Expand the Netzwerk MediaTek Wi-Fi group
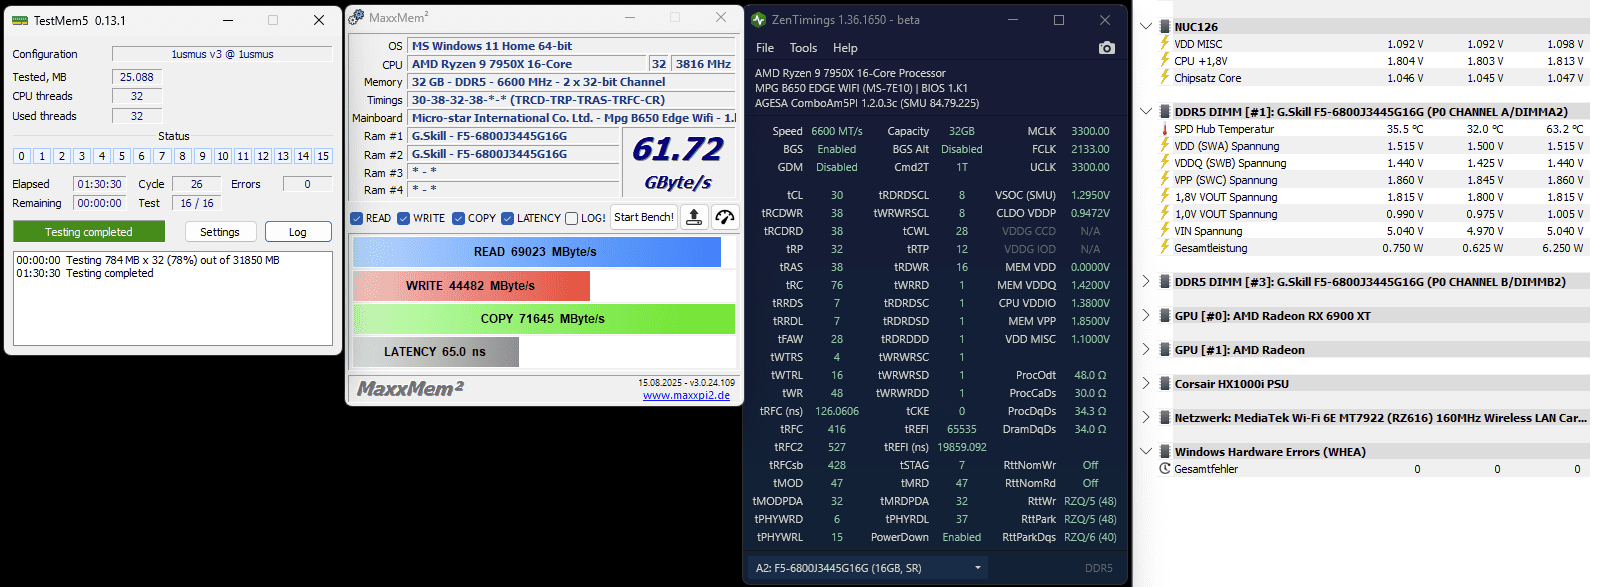The image size is (1606, 587). 1146,418
